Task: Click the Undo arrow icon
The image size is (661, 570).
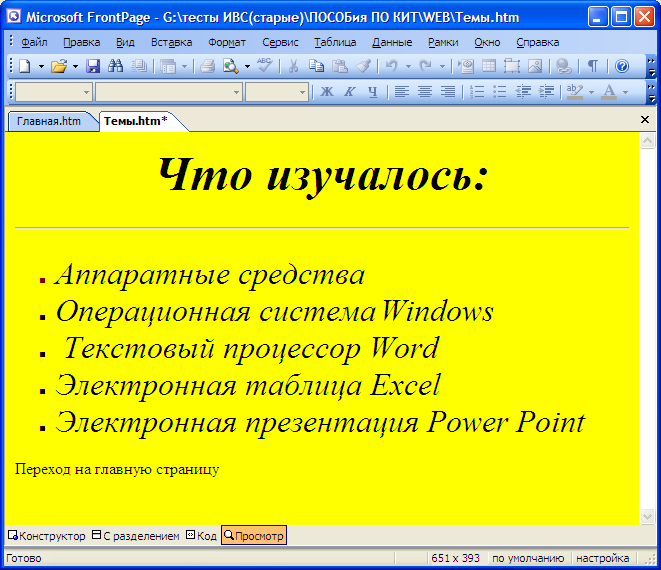Action: pos(392,66)
